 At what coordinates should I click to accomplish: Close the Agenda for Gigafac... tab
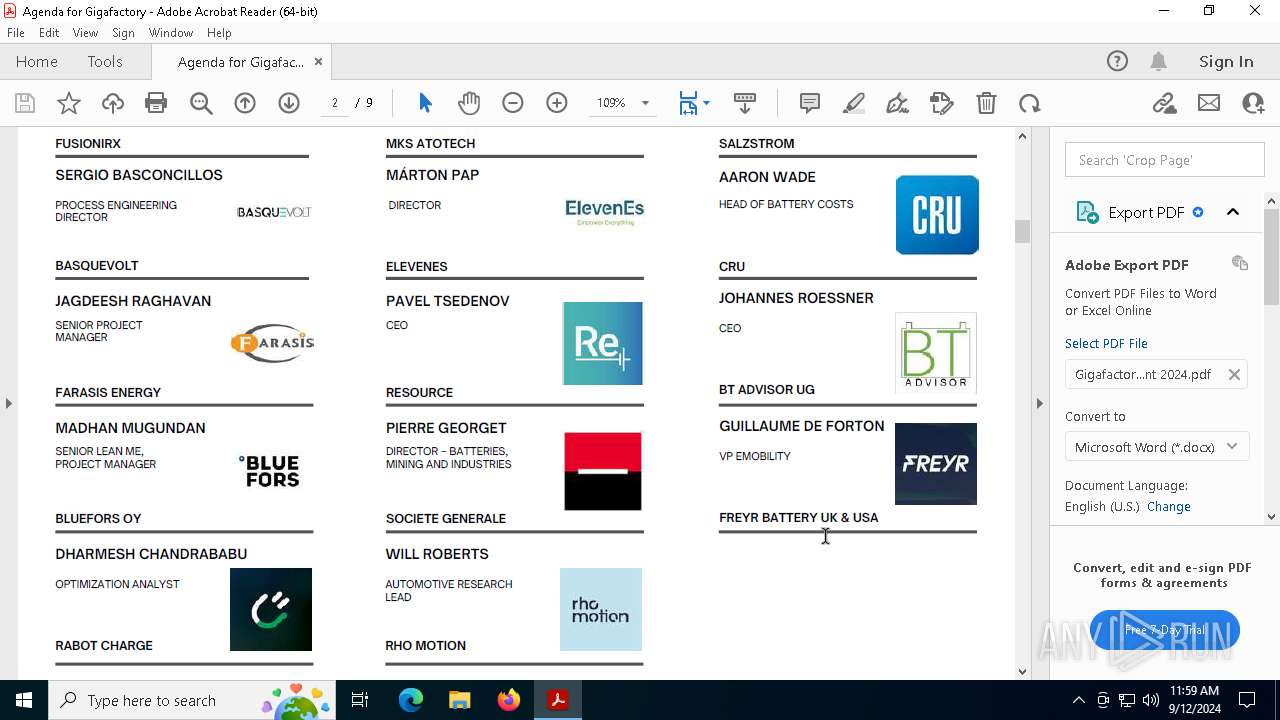pyautogui.click(x=318, y=61)
